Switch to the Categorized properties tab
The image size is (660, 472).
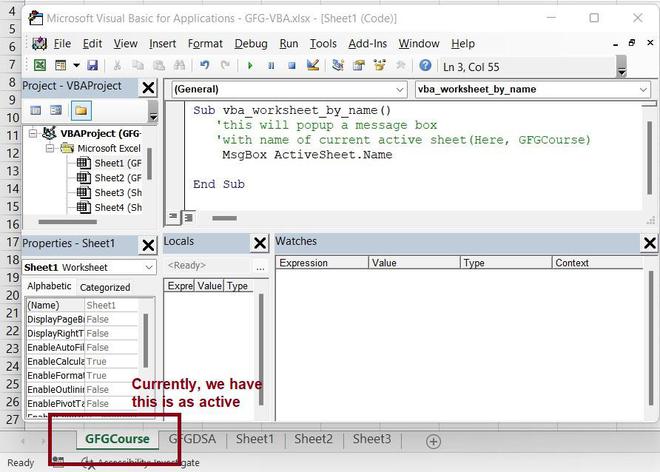[x=105, y=288]
